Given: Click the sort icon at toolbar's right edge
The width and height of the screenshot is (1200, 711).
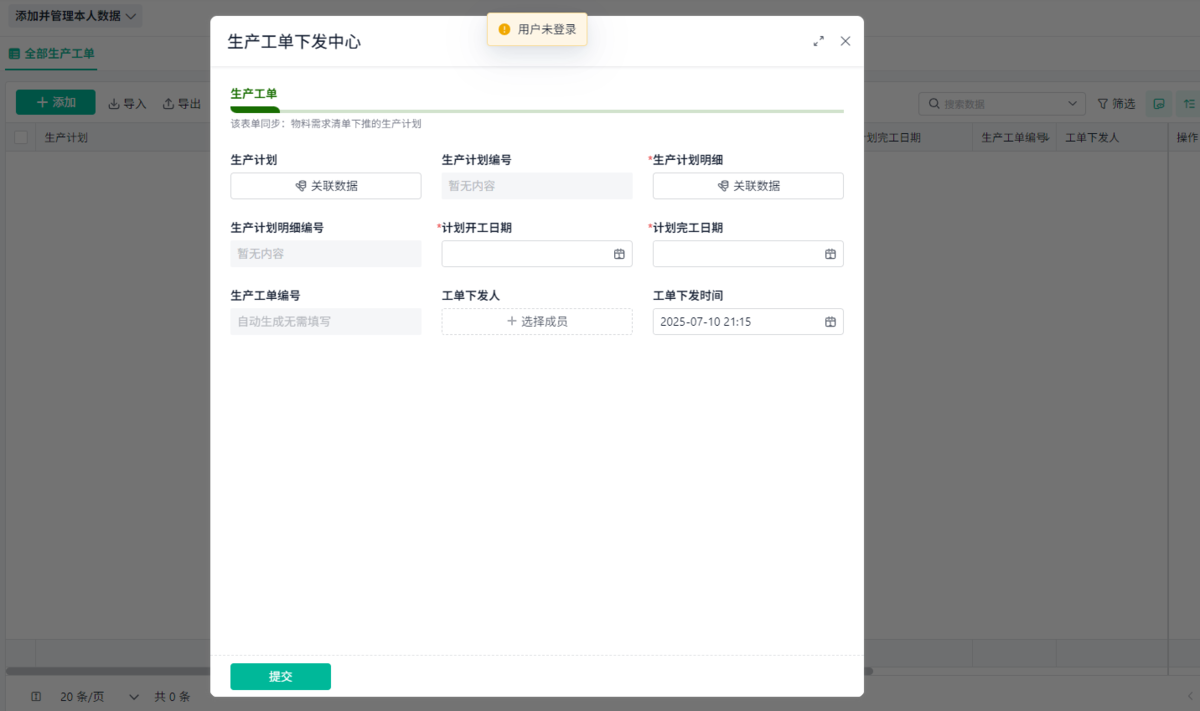Looking at the screenshot, I should [x=1189, y=104].
